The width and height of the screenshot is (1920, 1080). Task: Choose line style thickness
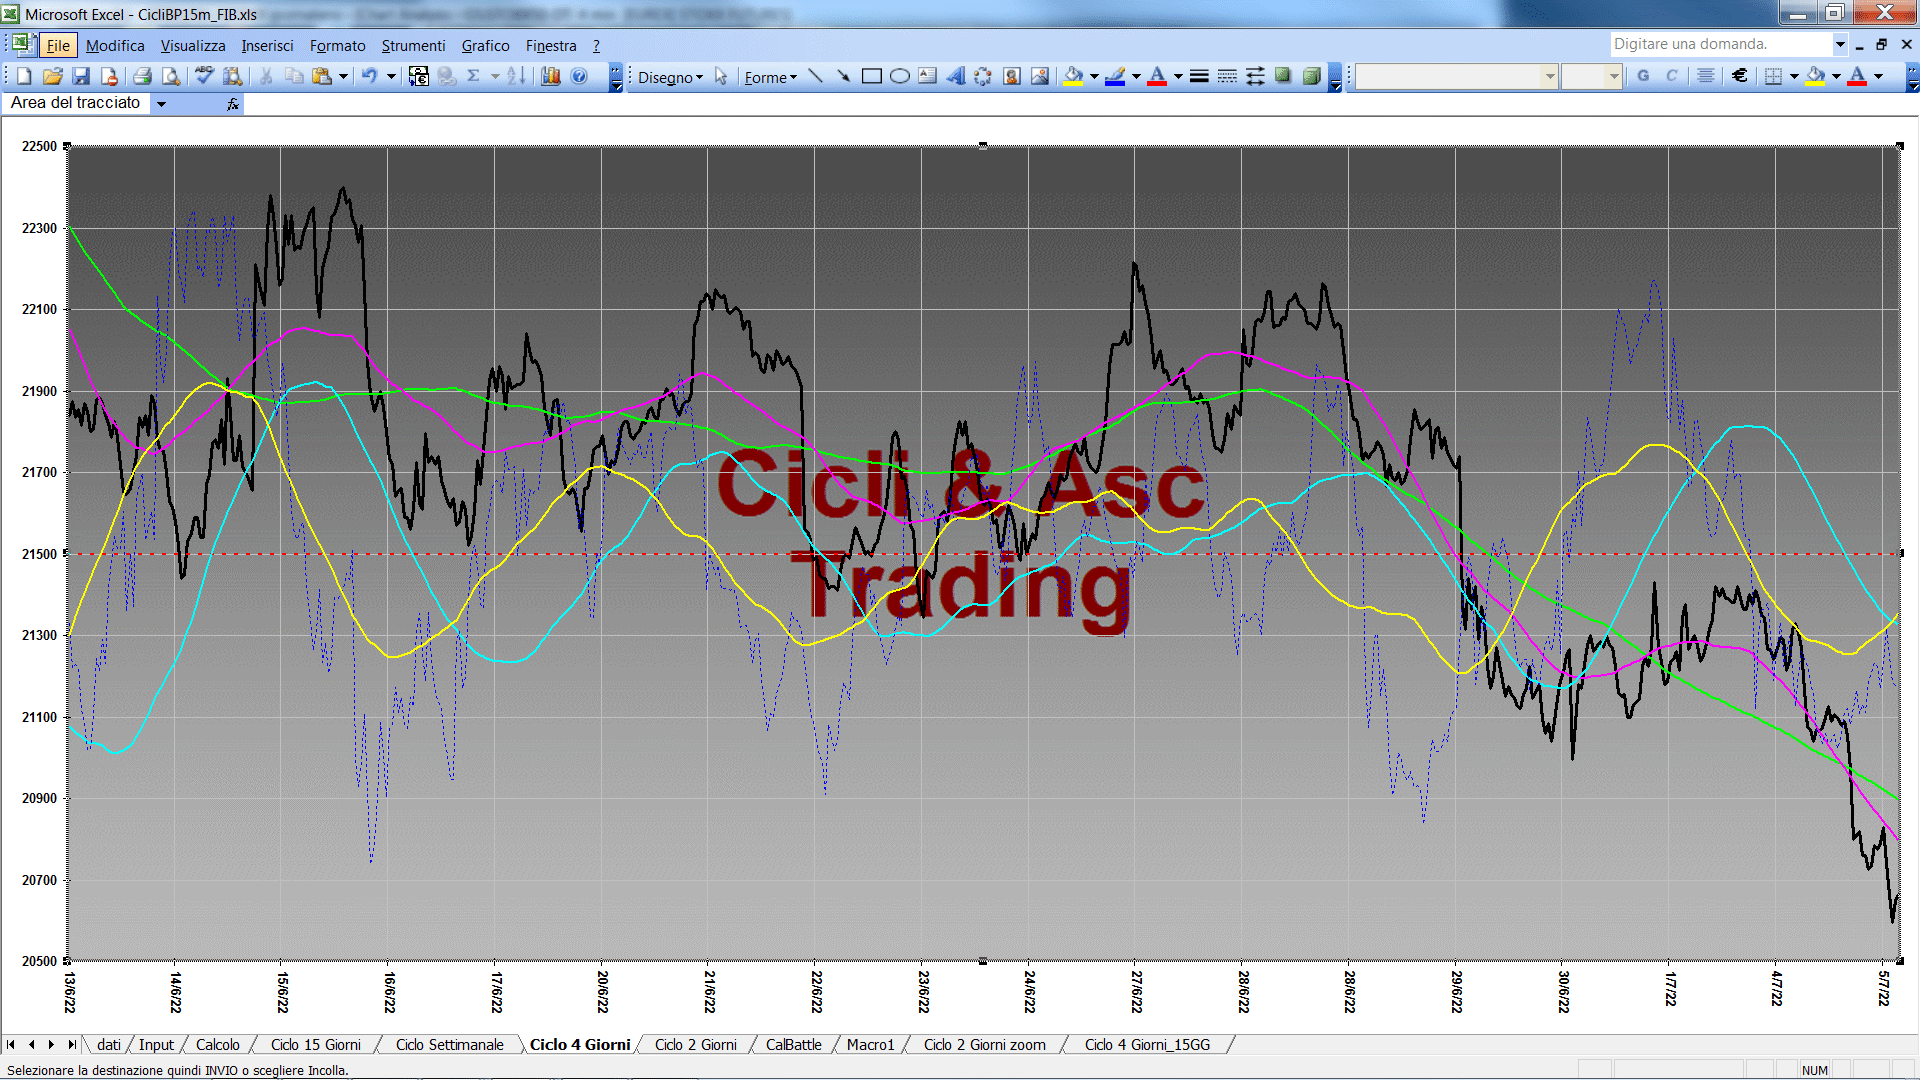(1199, 77)
